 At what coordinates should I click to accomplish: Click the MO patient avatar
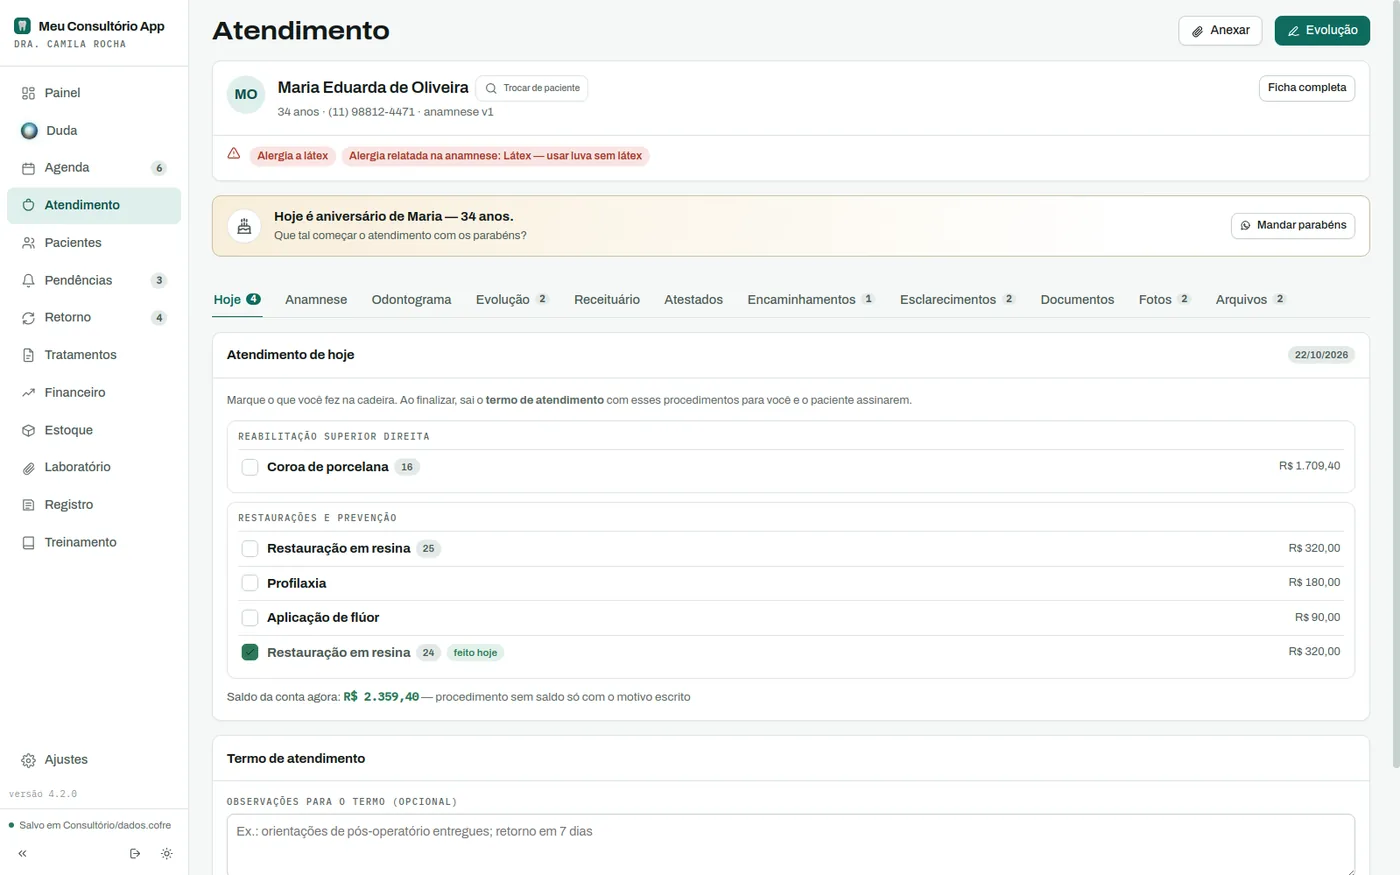tap(246, 94)
